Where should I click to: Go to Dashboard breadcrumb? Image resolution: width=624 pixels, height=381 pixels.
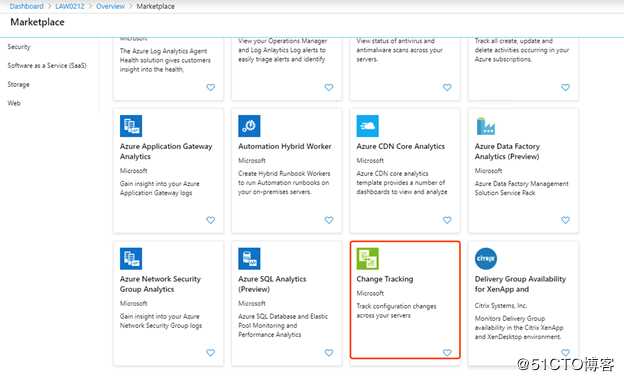[x=26, y=6]
